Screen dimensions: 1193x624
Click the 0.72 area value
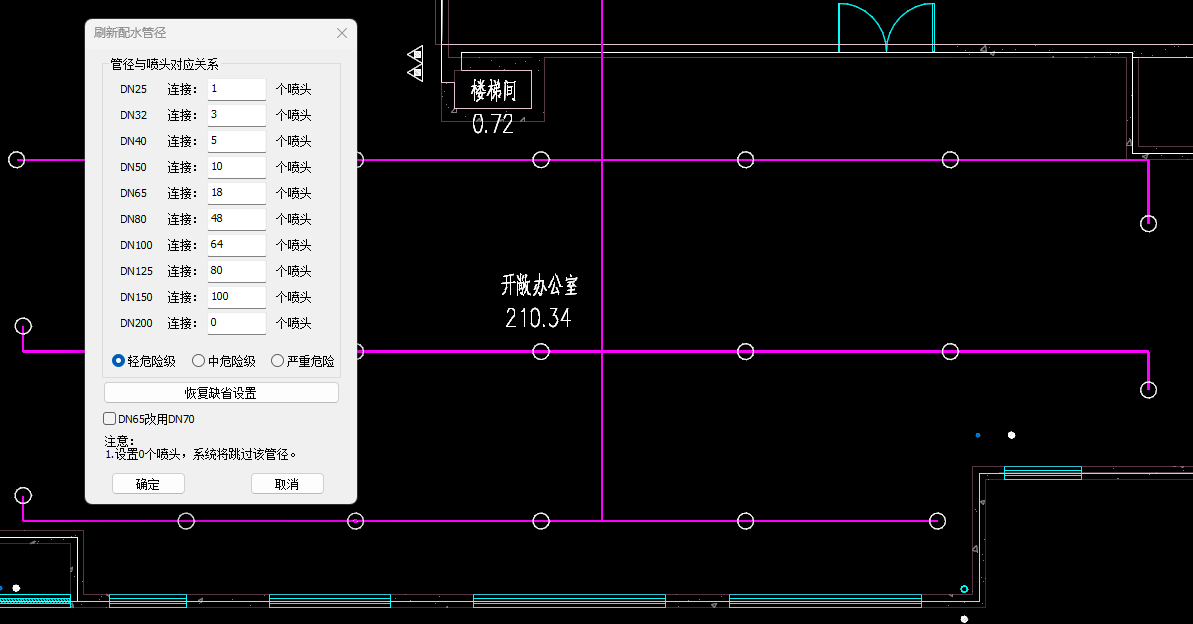point(493,124)
